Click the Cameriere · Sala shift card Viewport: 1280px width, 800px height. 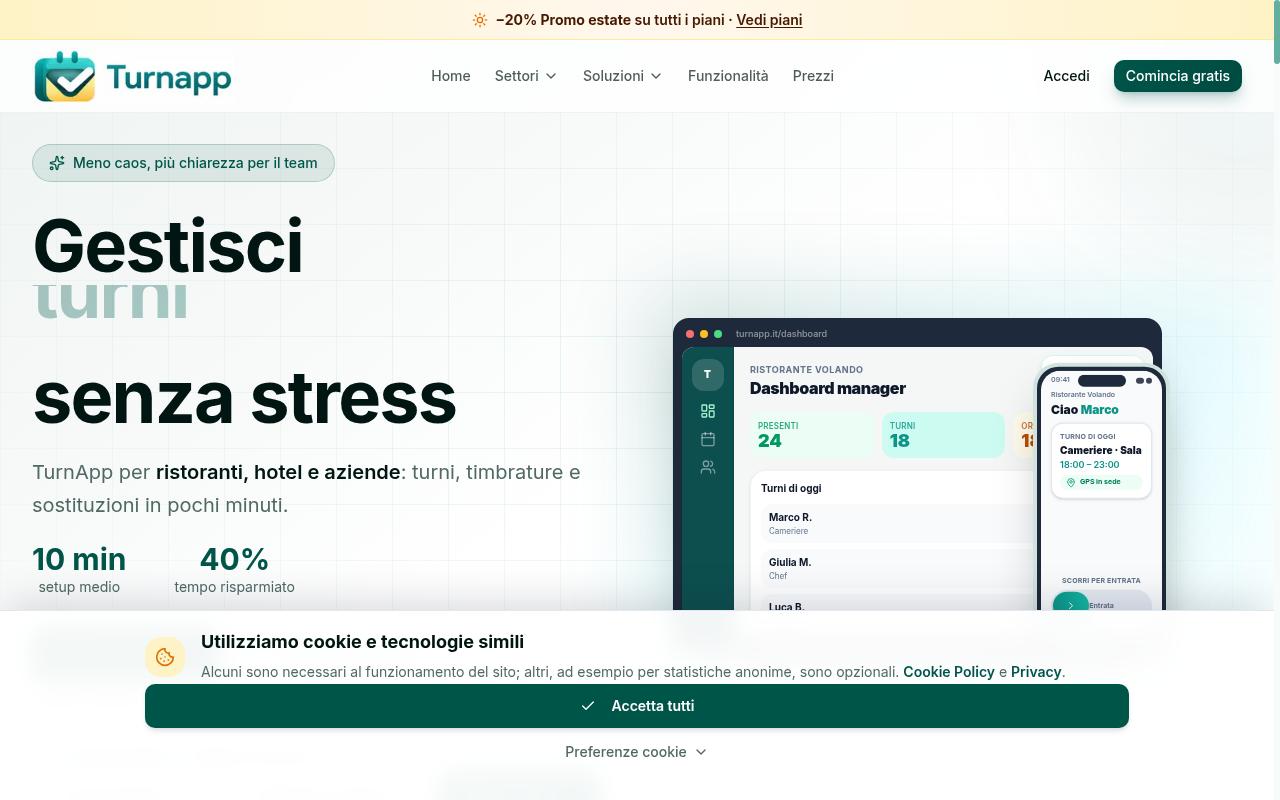1101,461
